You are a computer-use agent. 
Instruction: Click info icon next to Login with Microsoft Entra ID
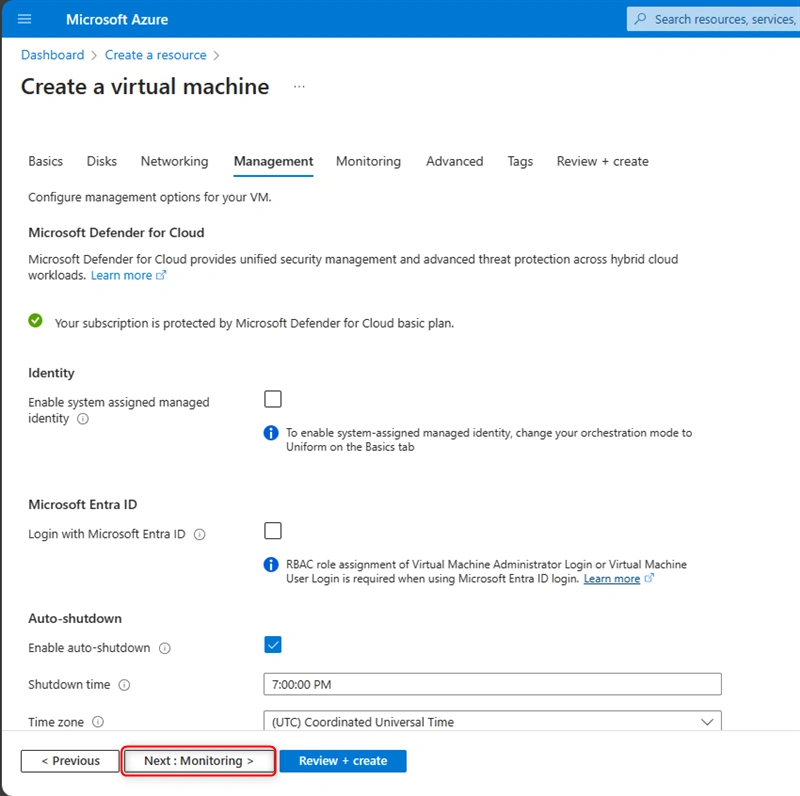coord(199,534)
